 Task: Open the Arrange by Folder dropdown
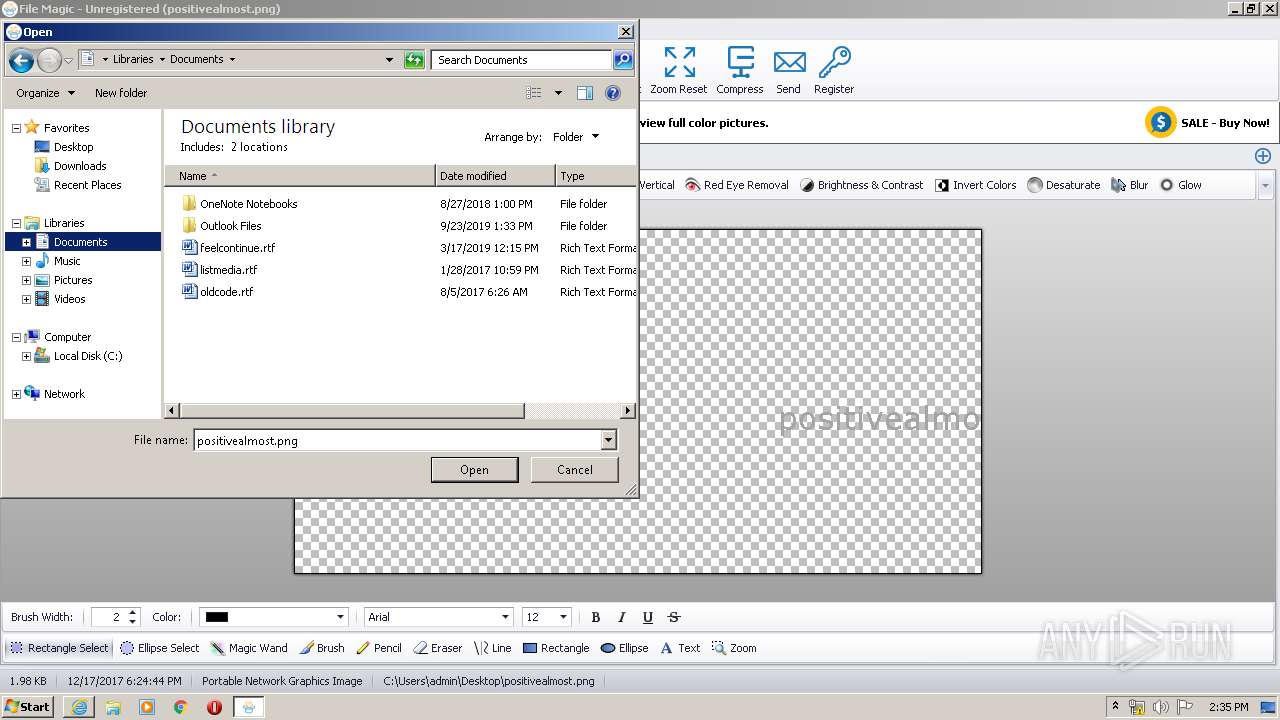(576, 137)
